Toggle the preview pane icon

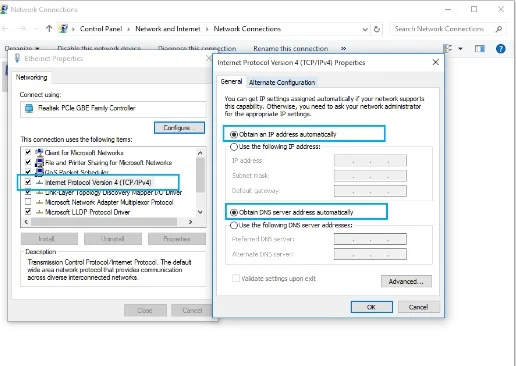pos(480,49)
